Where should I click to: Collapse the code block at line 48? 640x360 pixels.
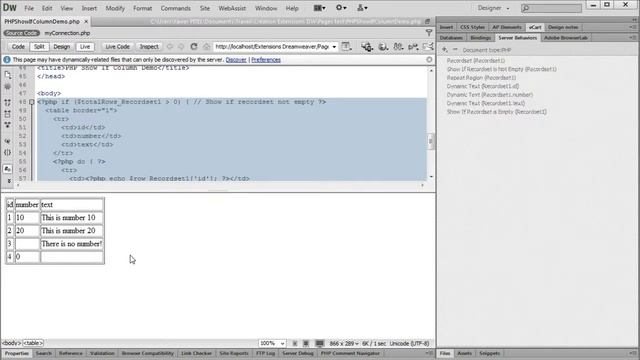pos(31,102)
